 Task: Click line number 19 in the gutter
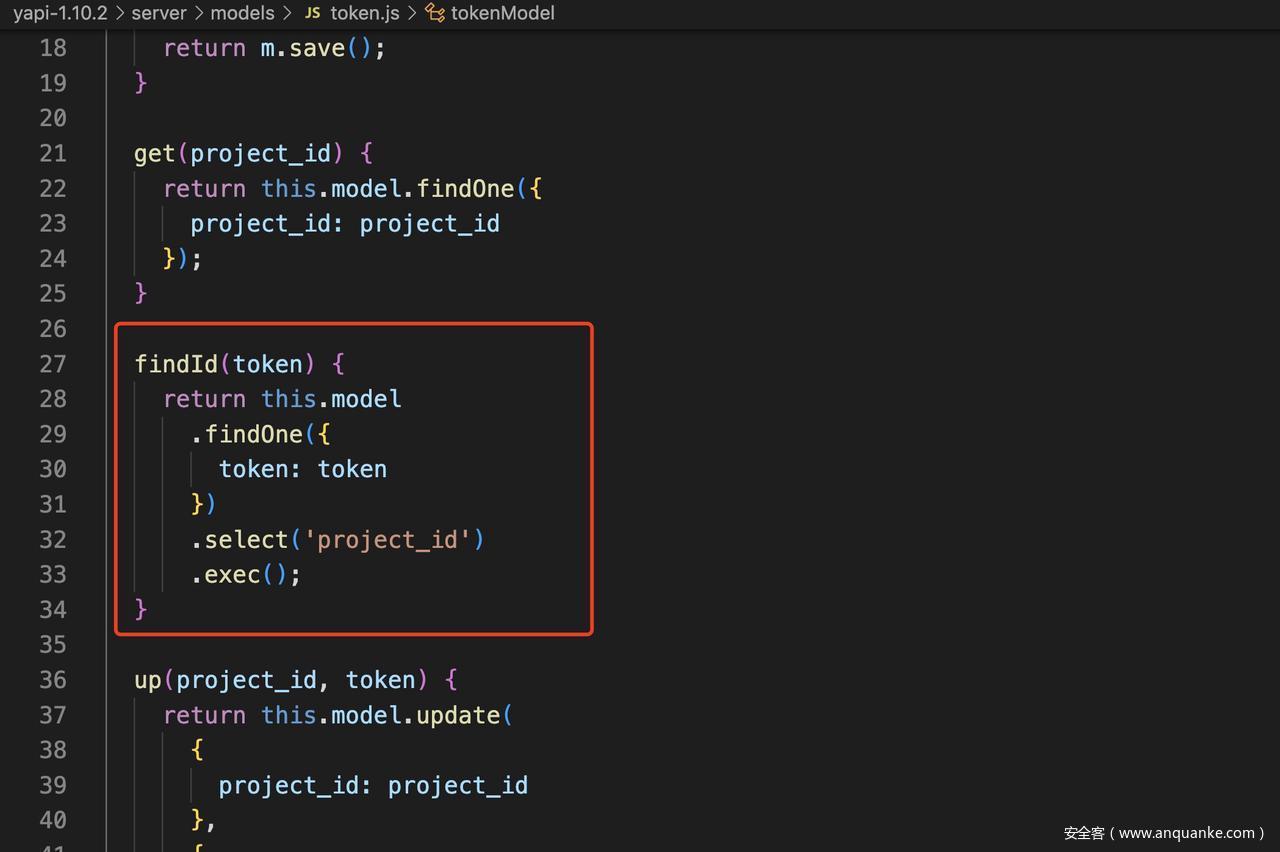(53, 83)
